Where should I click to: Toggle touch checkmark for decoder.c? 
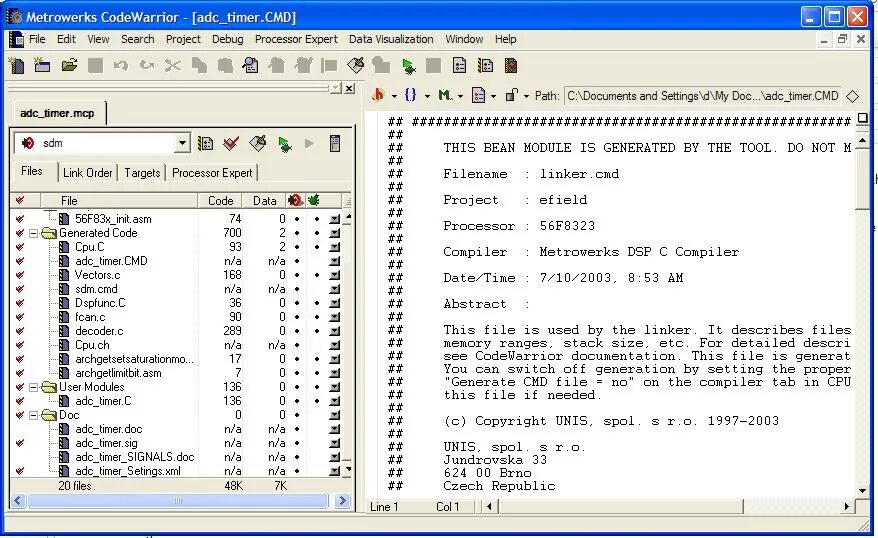[20, 331]
